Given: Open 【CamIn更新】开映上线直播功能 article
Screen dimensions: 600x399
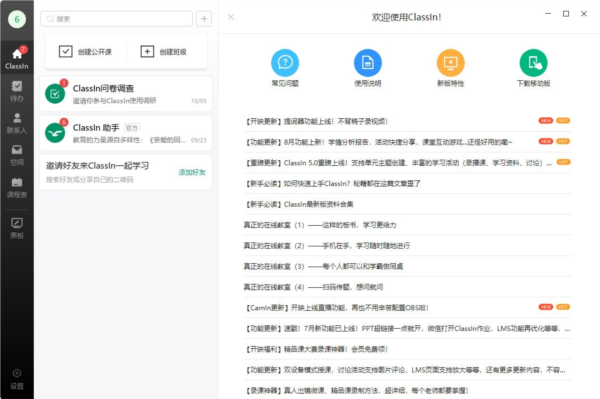Looking at the screenshot, I should point(407,308).
